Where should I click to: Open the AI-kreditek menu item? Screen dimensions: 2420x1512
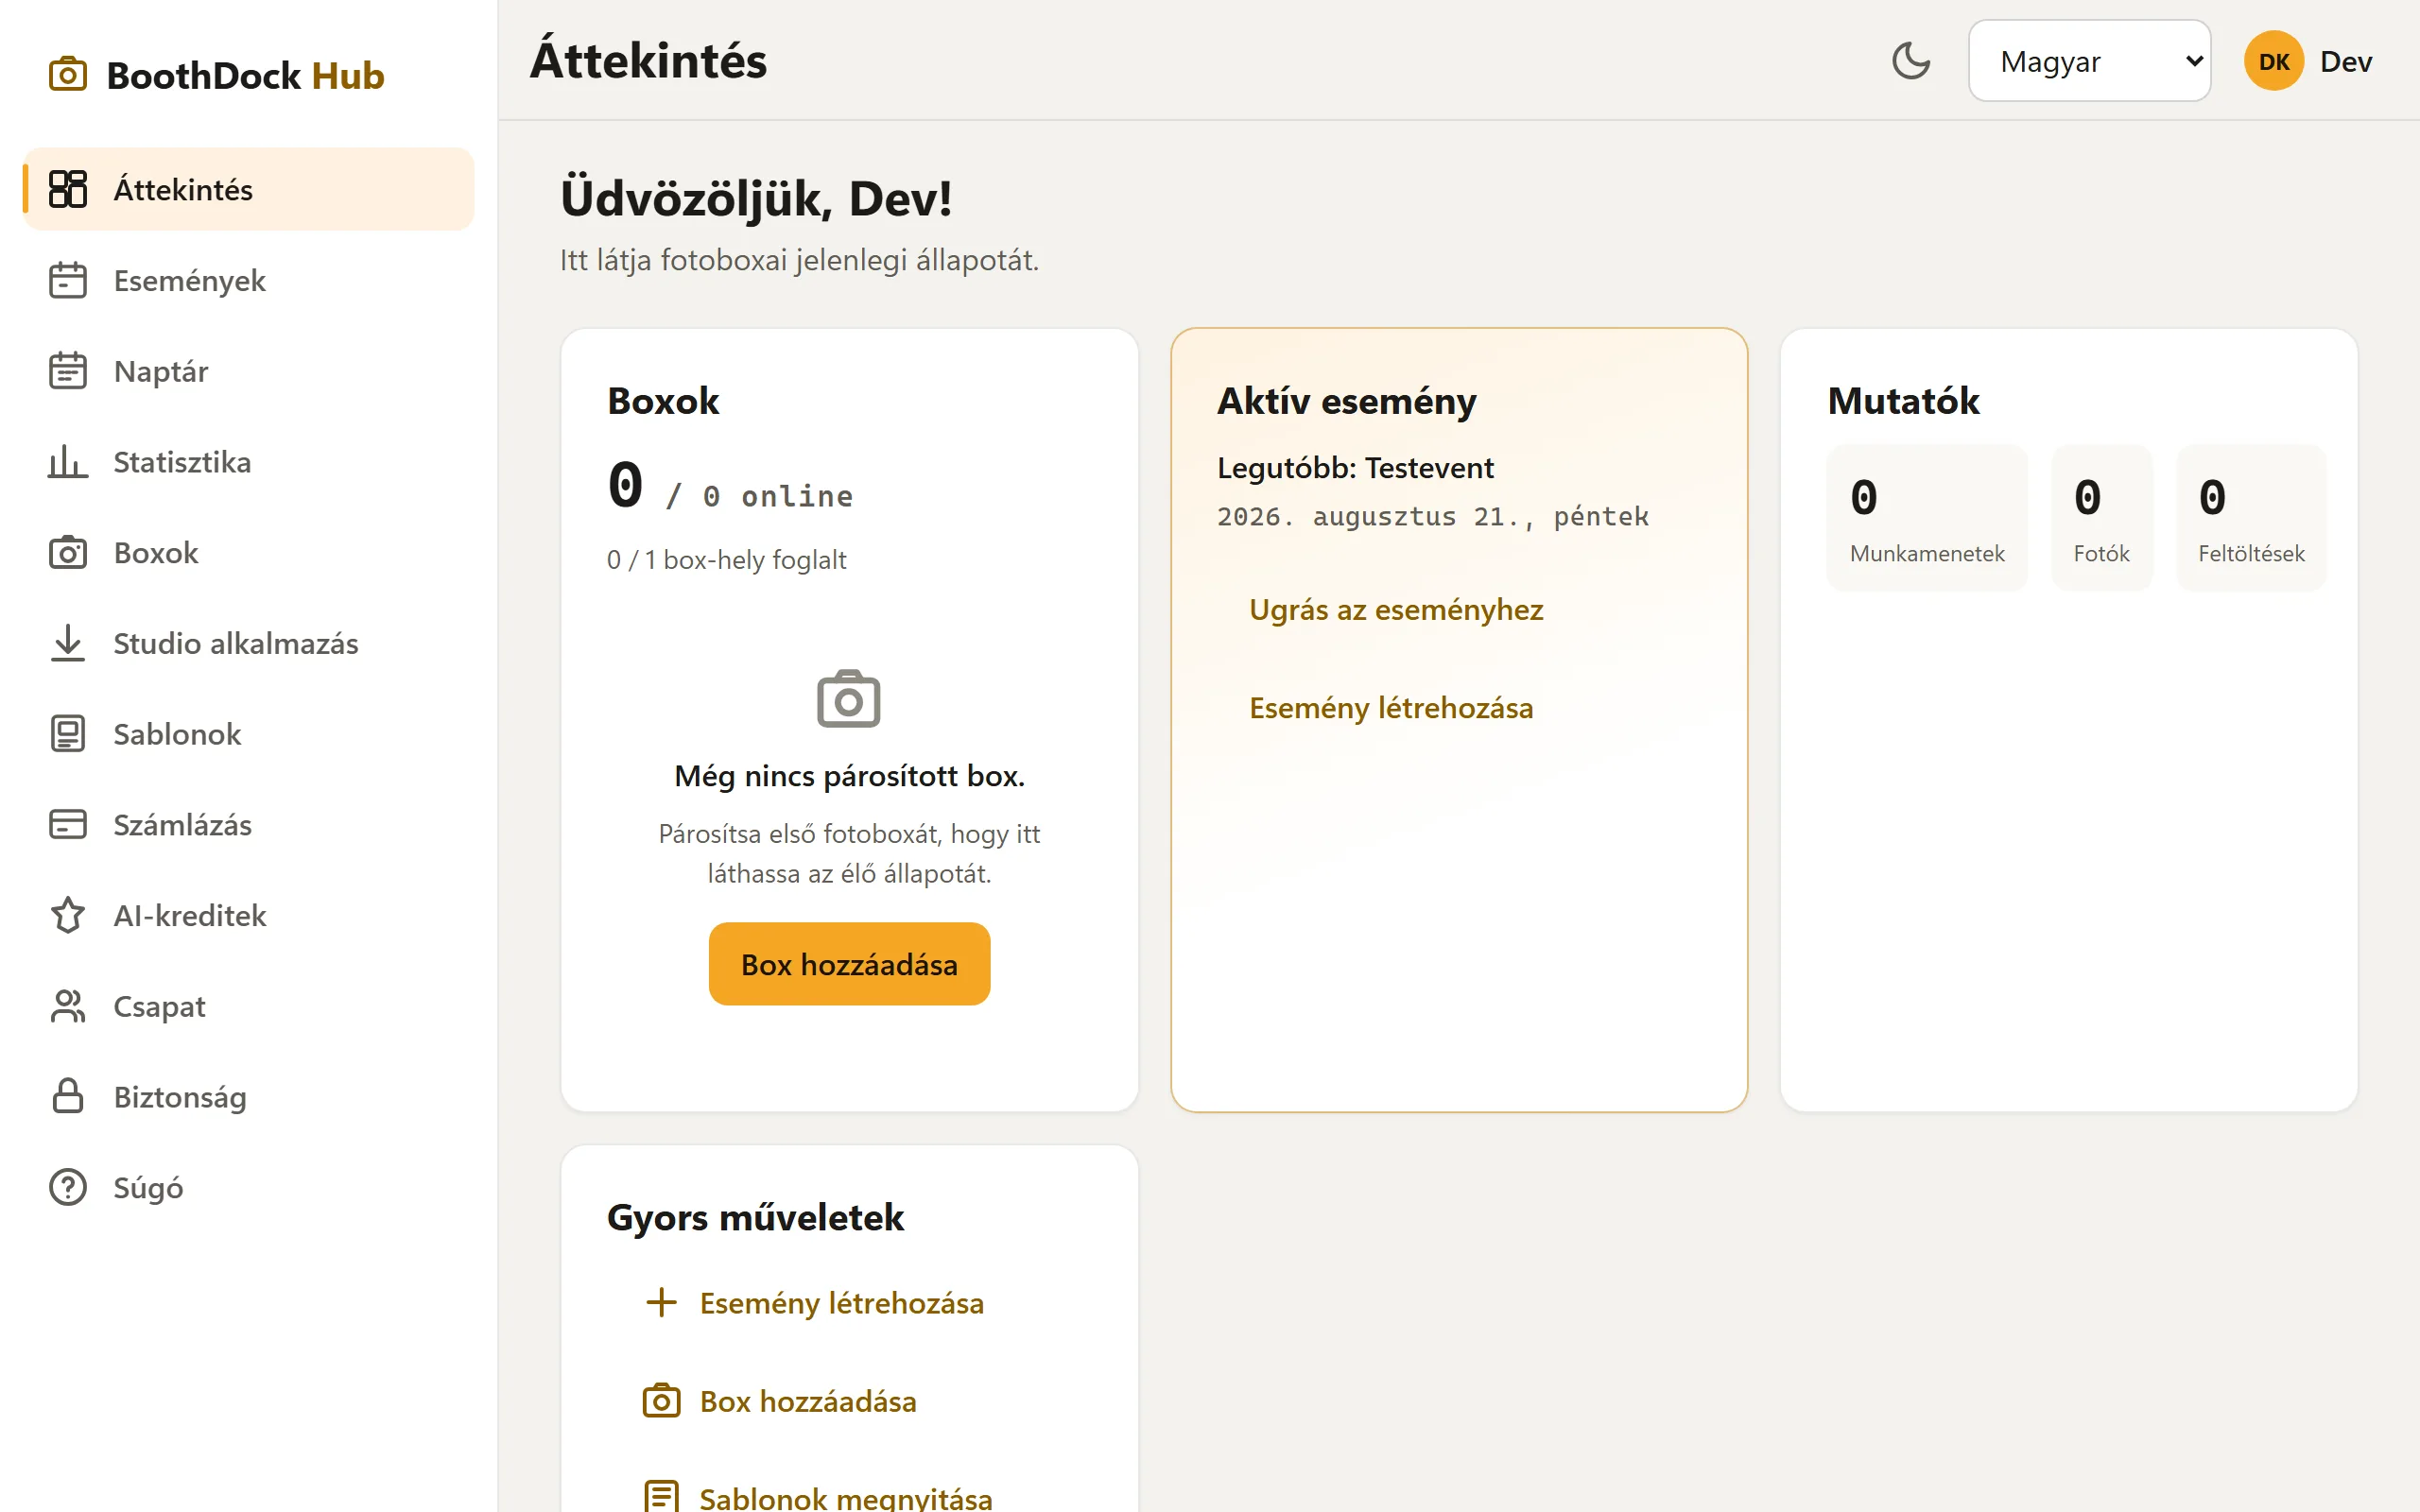(248, 915)
